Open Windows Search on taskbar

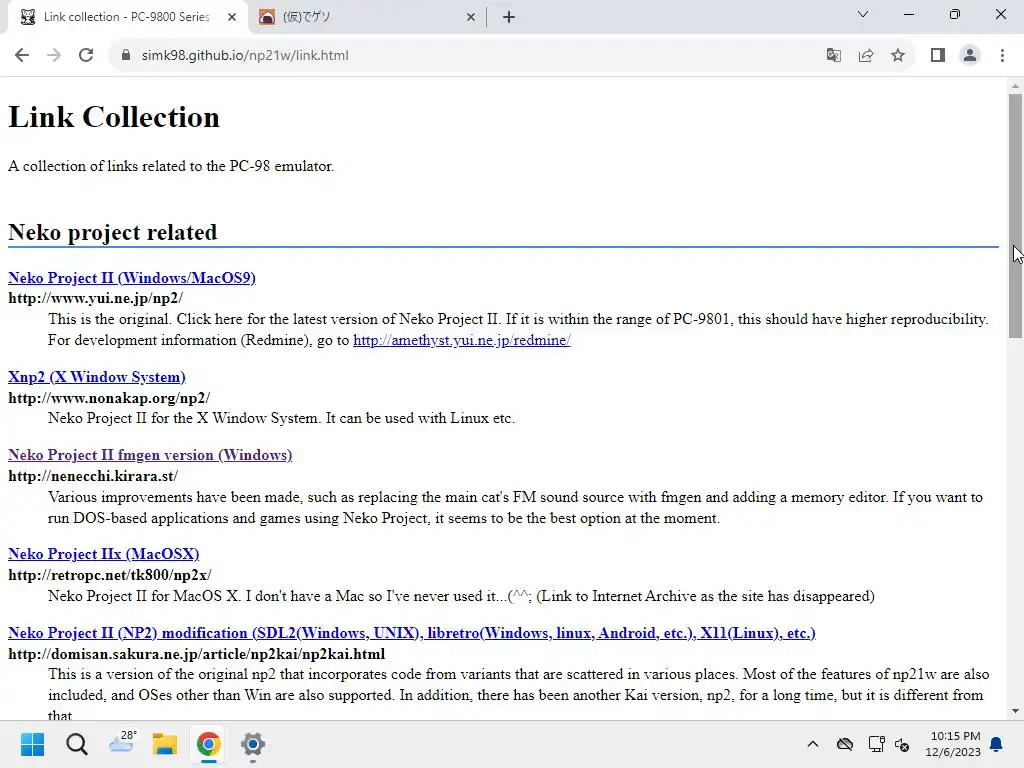click(76, 744)
